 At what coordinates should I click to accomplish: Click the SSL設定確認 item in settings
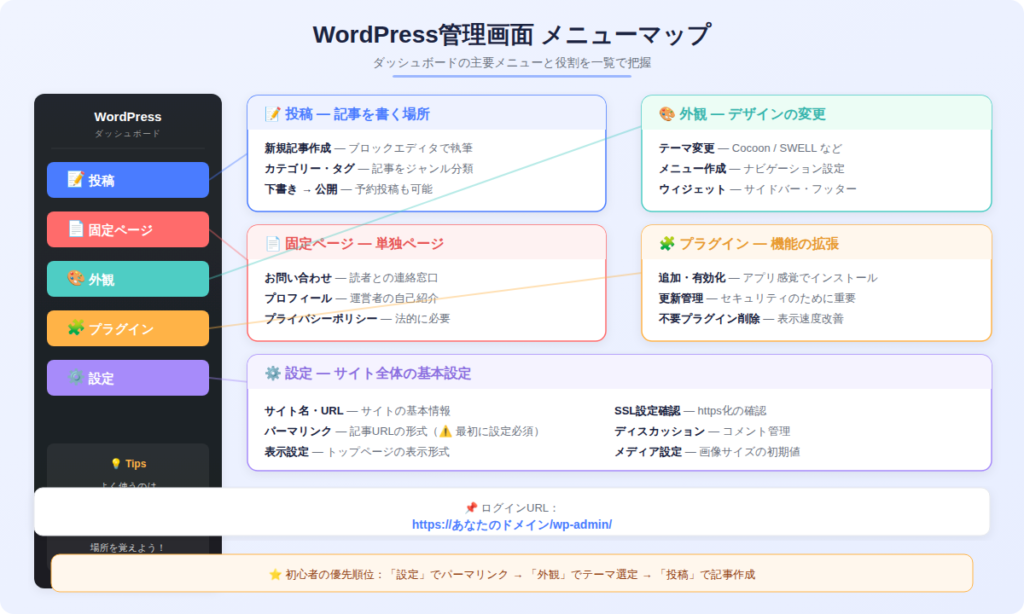(646, 410)
